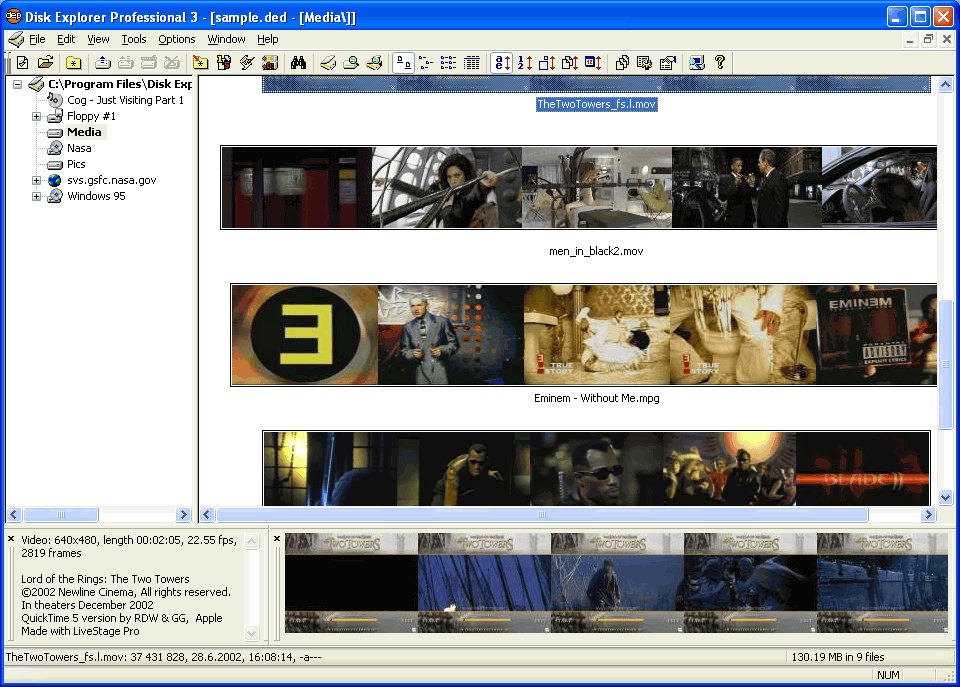Click the yellow question mark Help icon
The height and width of the screenshot is (687, 960).
[719, 63]
